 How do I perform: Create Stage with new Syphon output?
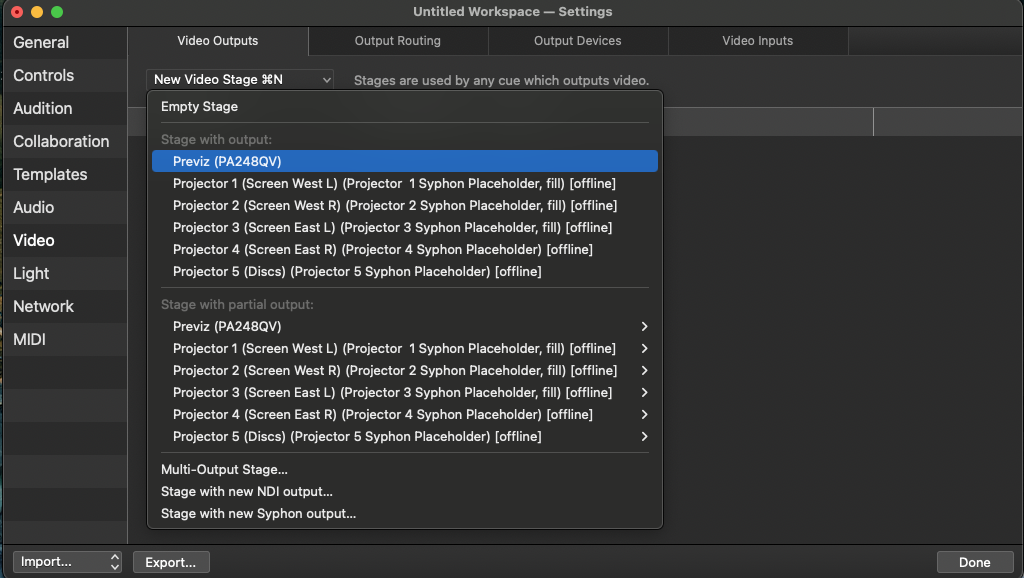coord(258,514)
